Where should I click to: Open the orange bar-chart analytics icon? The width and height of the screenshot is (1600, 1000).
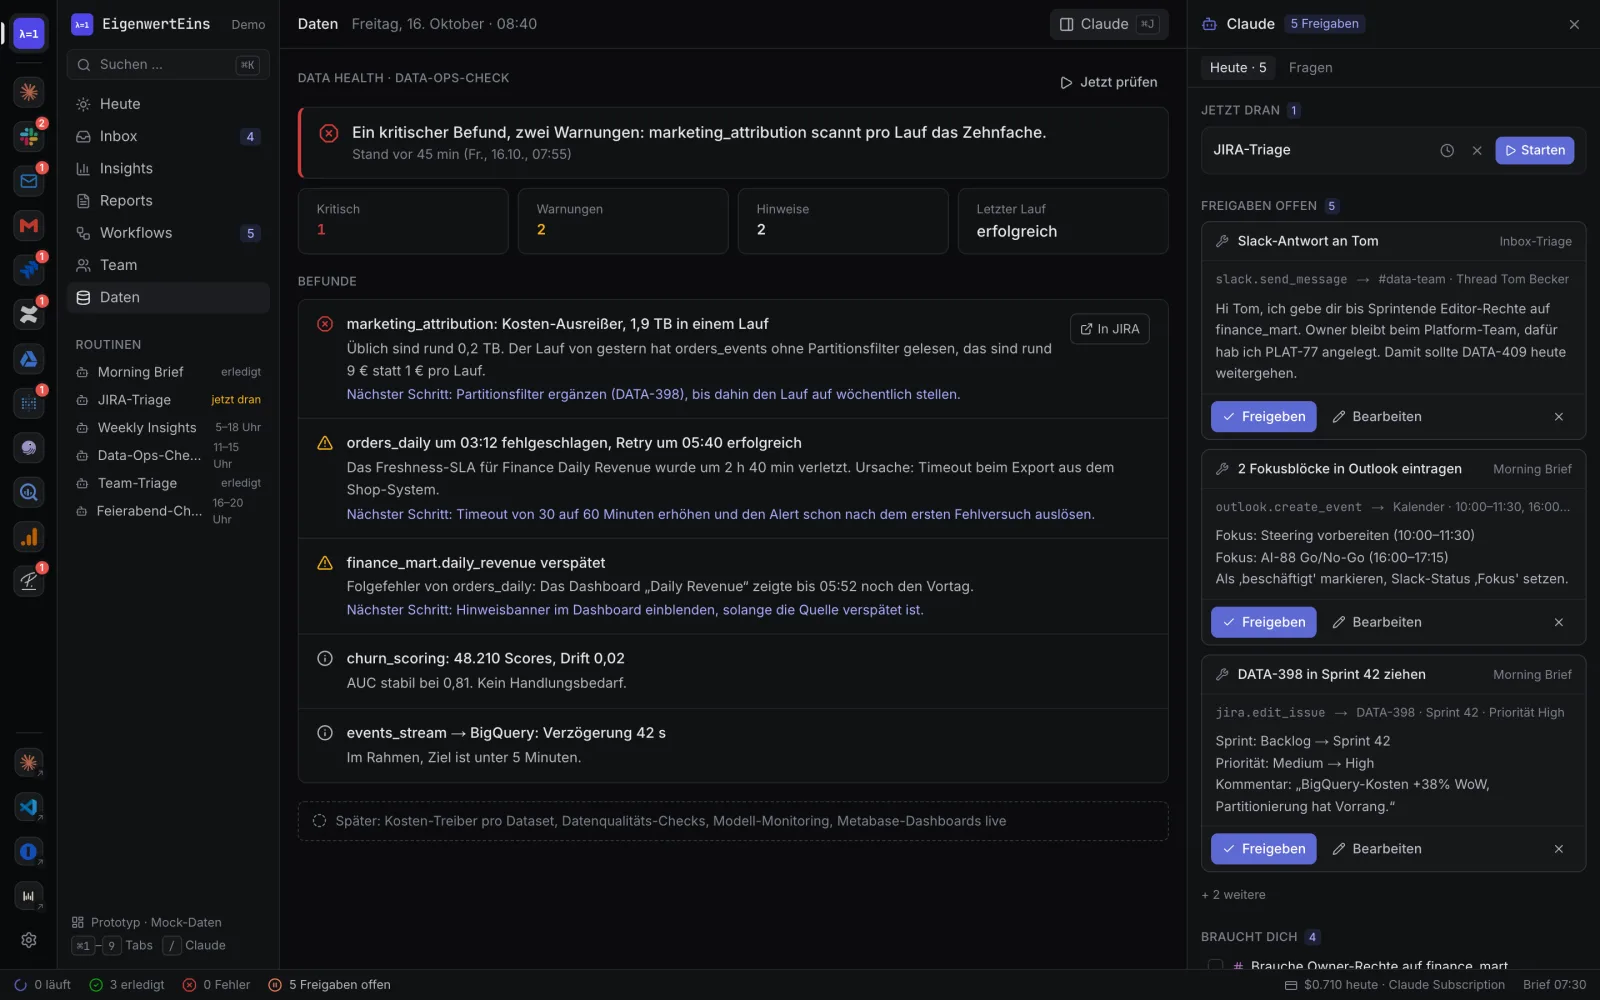[29, 537]
